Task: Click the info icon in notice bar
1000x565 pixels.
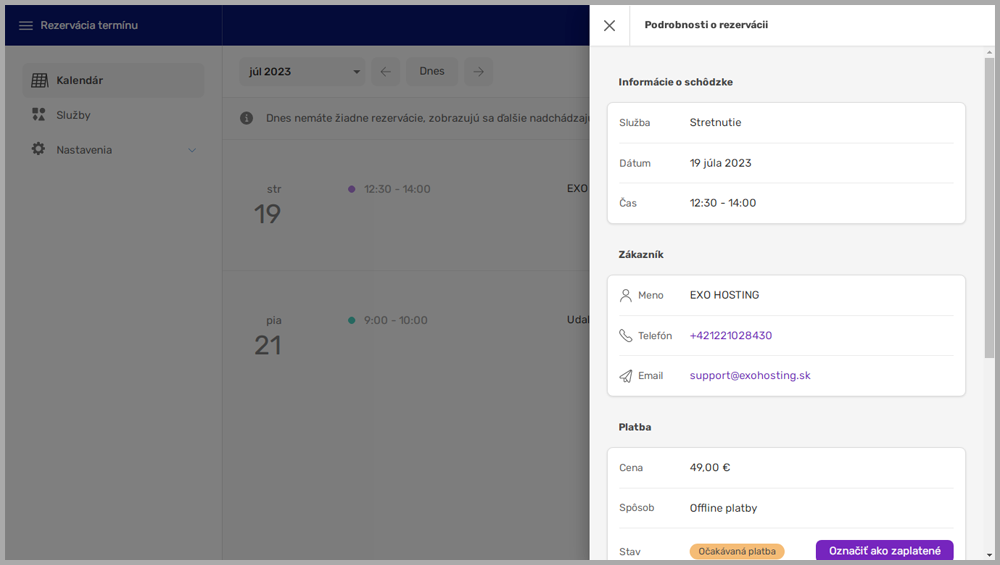Action: tap(247, 118)
